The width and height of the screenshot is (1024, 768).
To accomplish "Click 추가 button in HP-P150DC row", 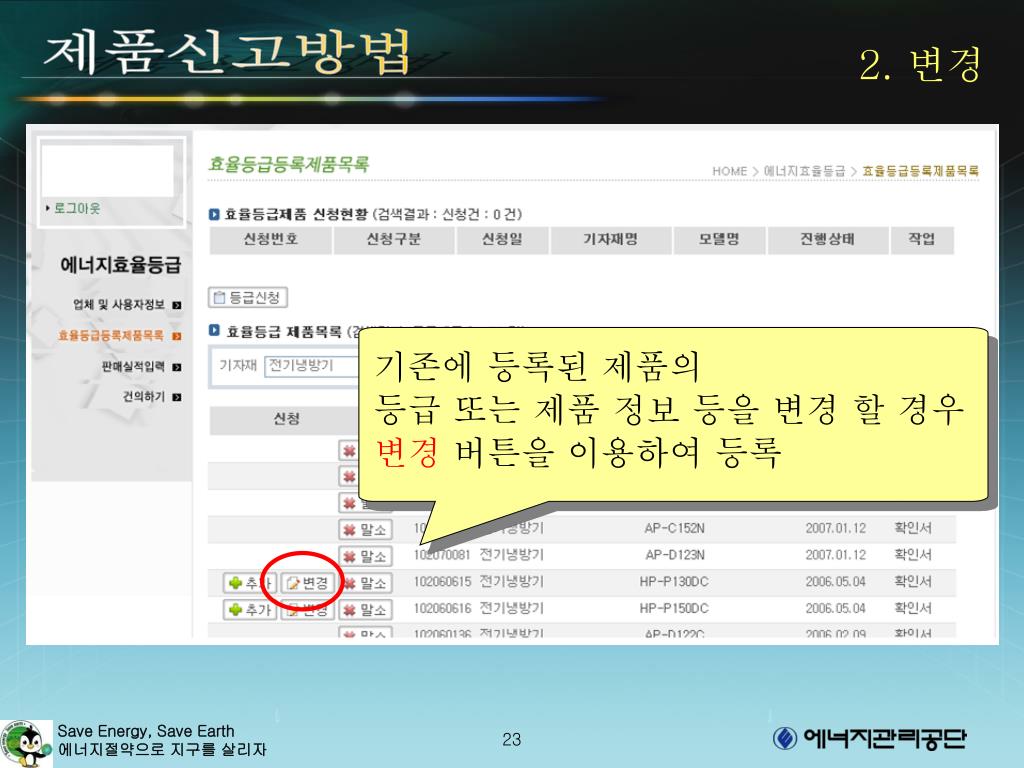I will click(250, 610).
